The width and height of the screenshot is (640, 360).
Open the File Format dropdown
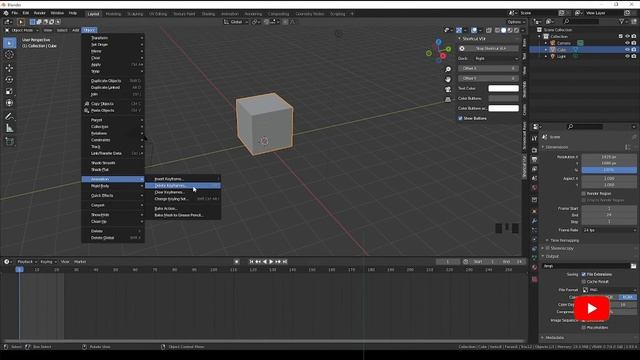click(609, 290)
